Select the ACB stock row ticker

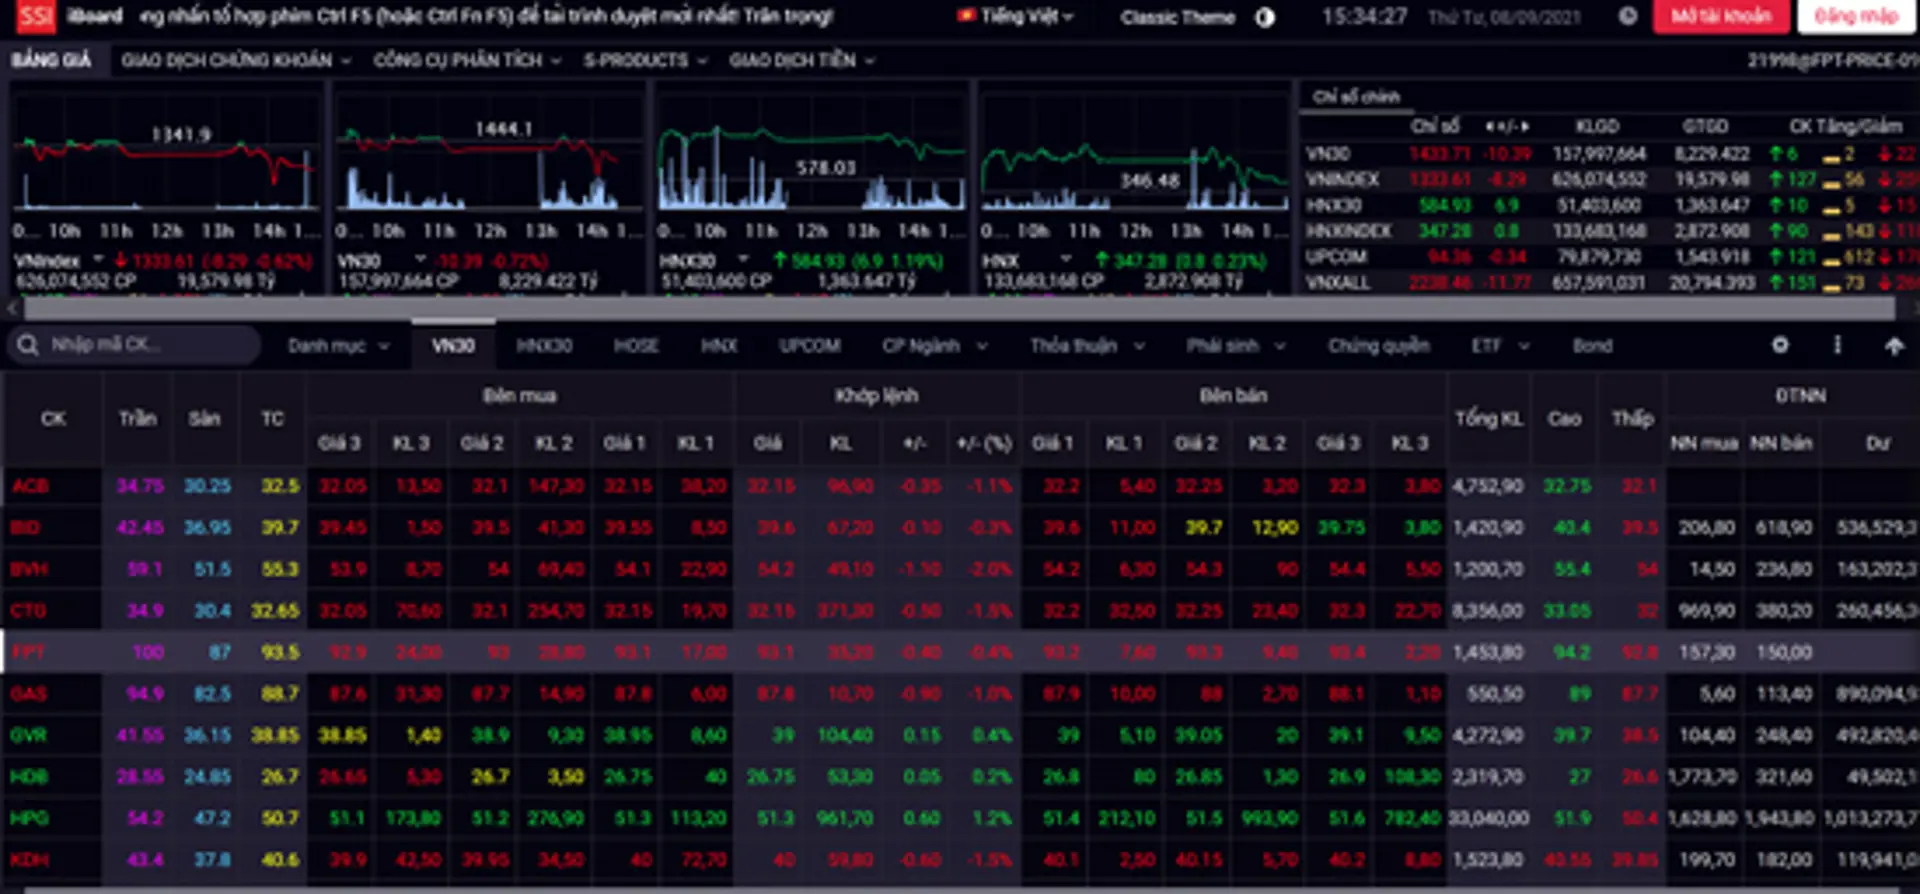(30, 486)
